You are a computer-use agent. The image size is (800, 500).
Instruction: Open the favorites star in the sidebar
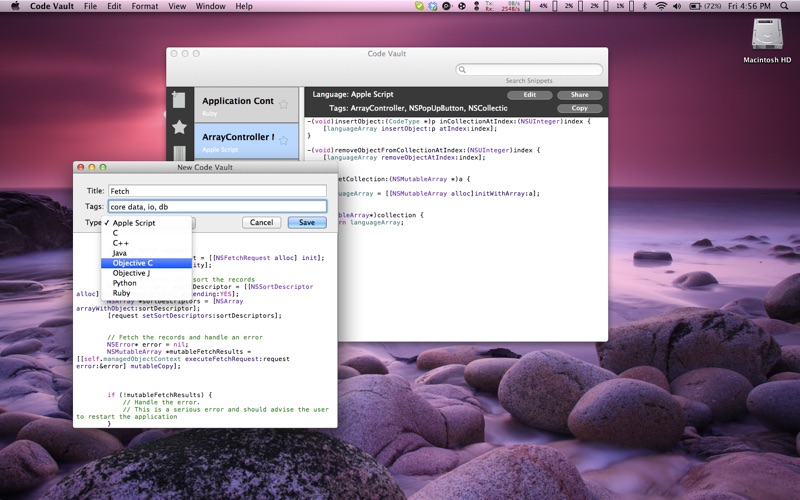pos(179,127)
